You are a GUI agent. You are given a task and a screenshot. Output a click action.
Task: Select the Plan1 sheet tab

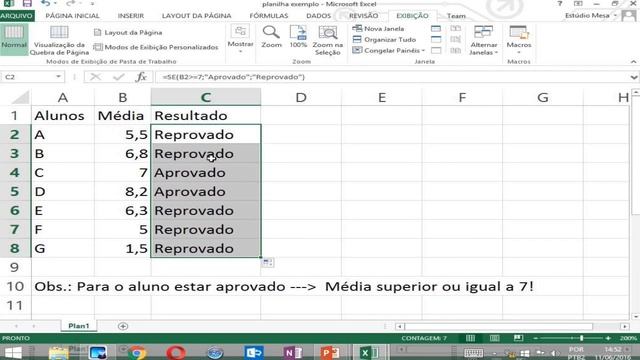(78, 326)
